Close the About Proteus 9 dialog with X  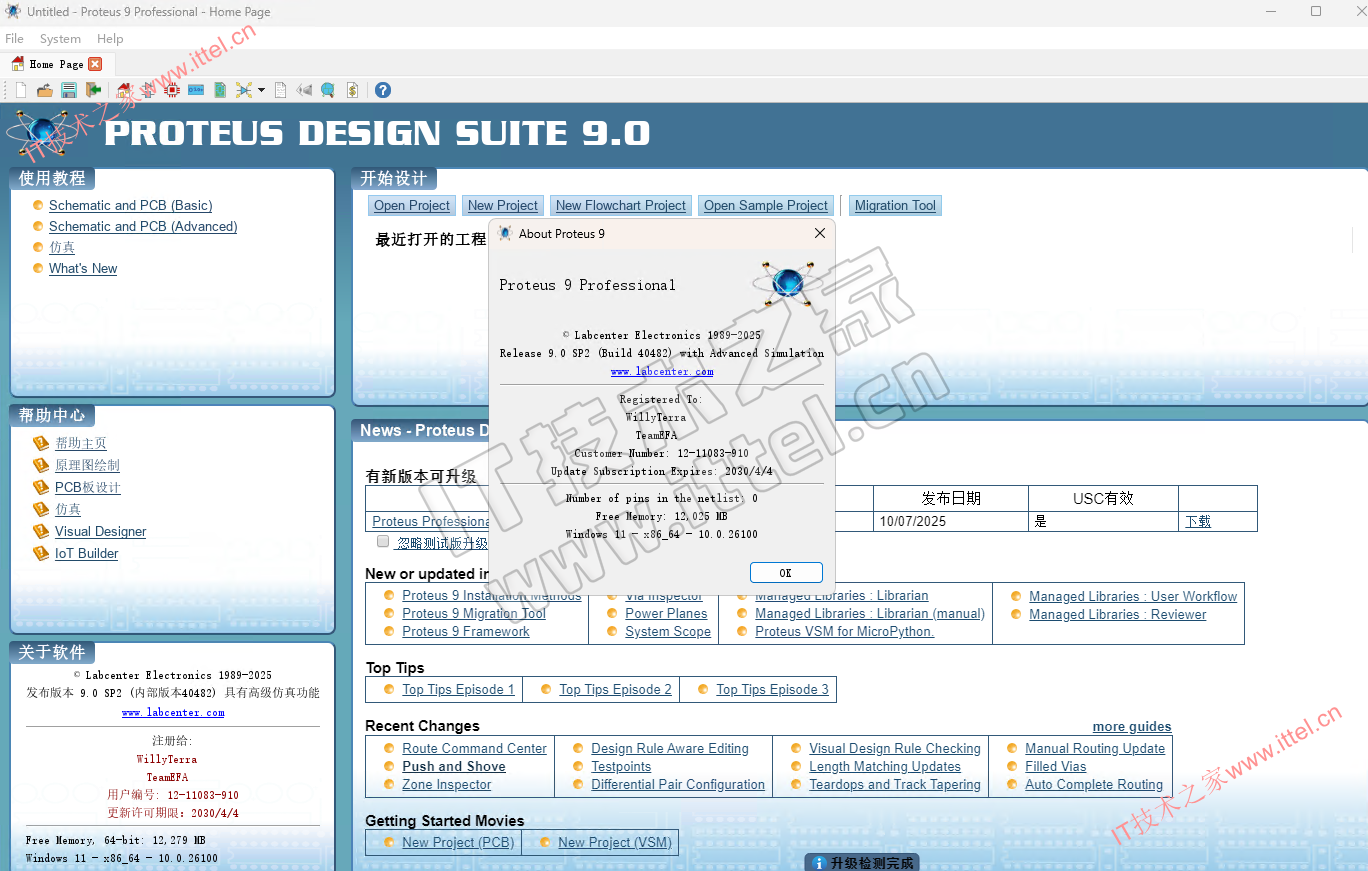point(820,233)
